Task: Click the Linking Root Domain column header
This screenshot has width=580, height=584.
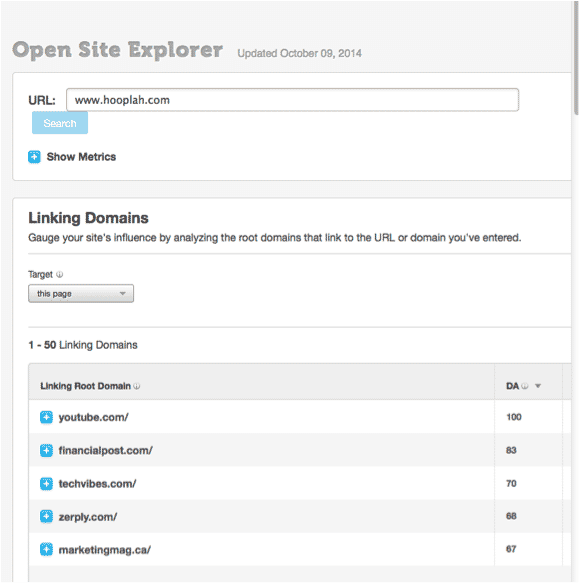Action: click(85, 386)
